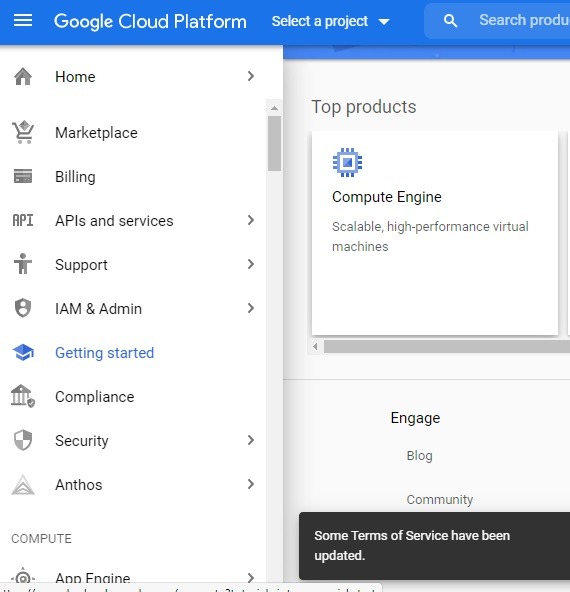
Task: Open the Compute Engine product card title
Action: [x=387, y=197]
